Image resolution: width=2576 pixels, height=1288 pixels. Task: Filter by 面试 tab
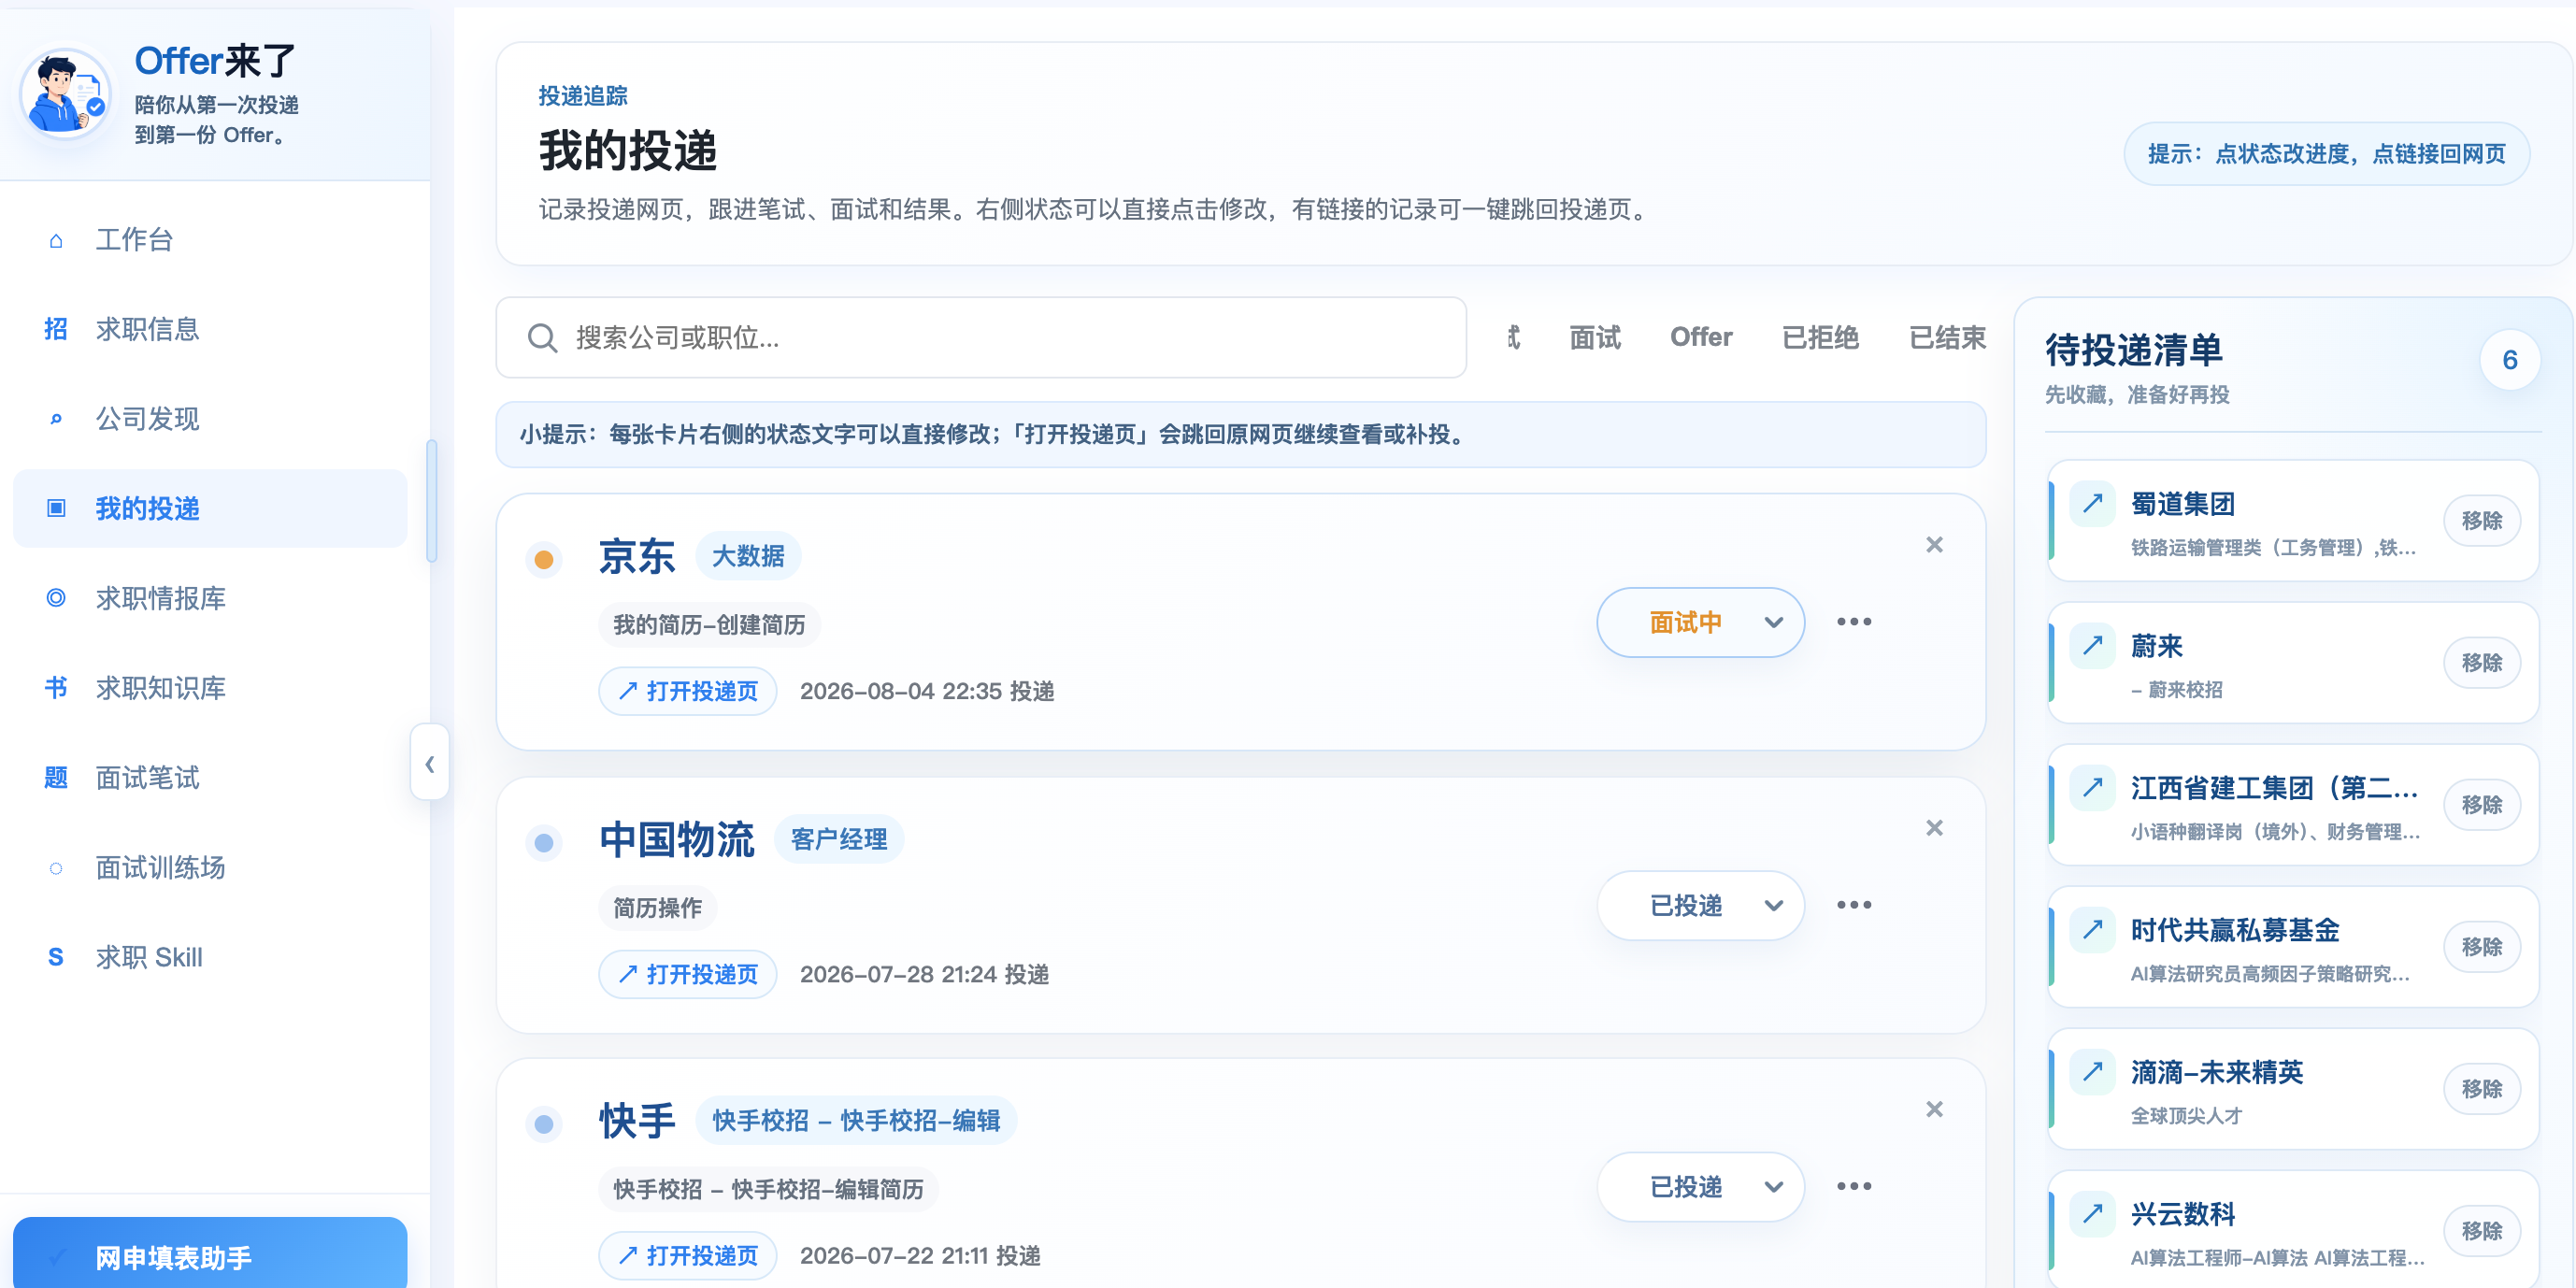click(x=1595, y=338)
